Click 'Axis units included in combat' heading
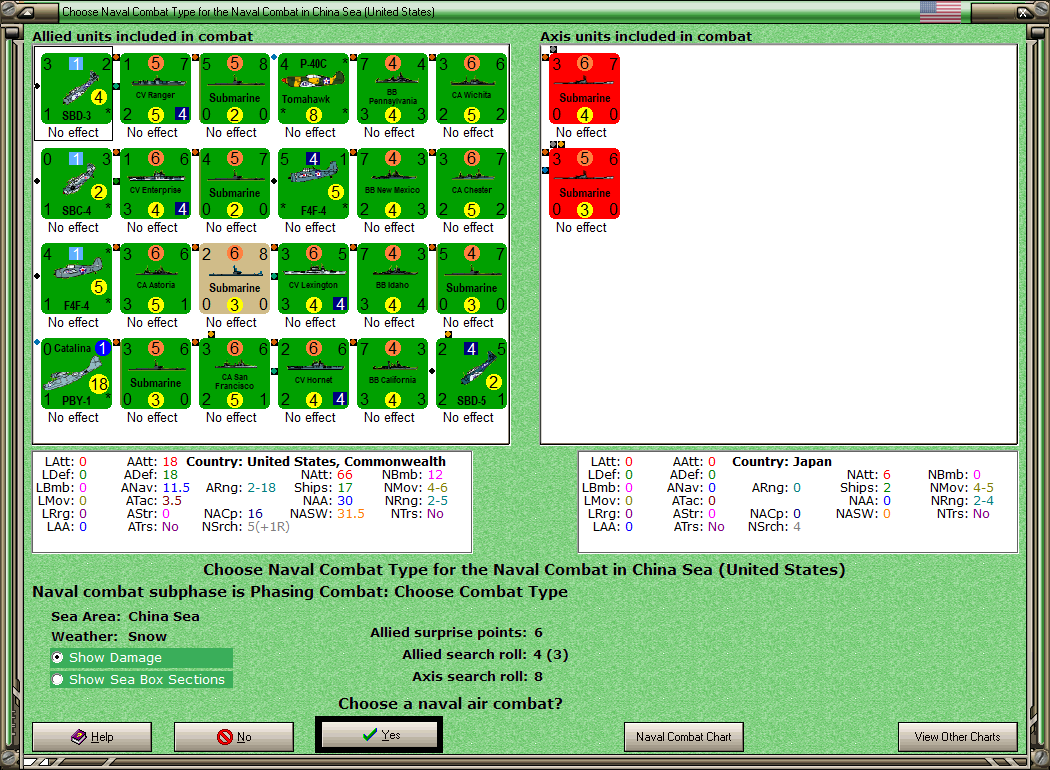Viewport: 1050px width, 770px height. [646, 36]
